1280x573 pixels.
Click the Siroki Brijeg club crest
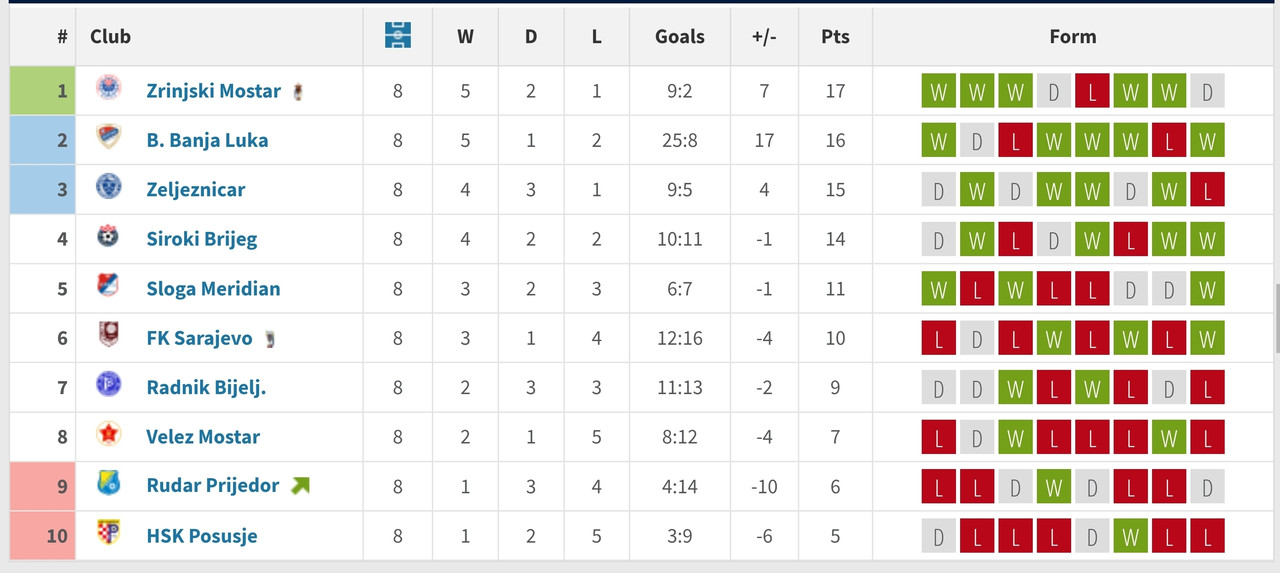108,238
